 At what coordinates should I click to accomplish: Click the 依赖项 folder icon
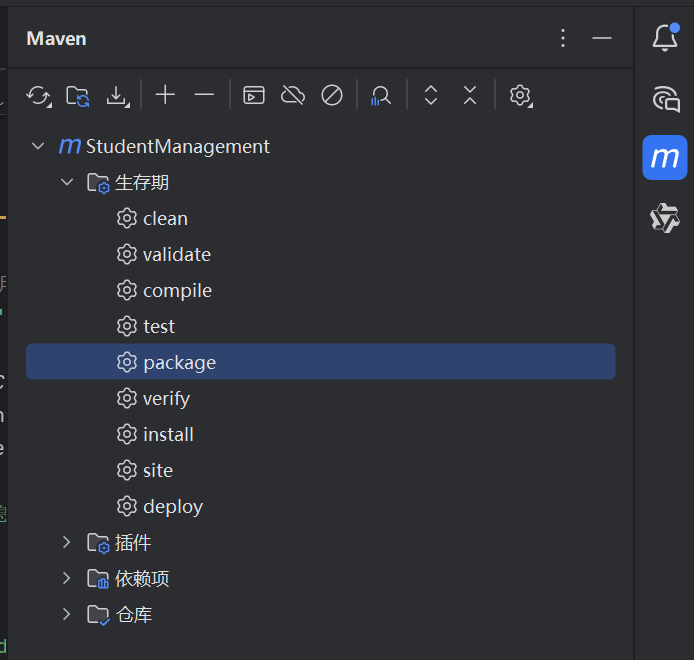(x=98, y=579)
